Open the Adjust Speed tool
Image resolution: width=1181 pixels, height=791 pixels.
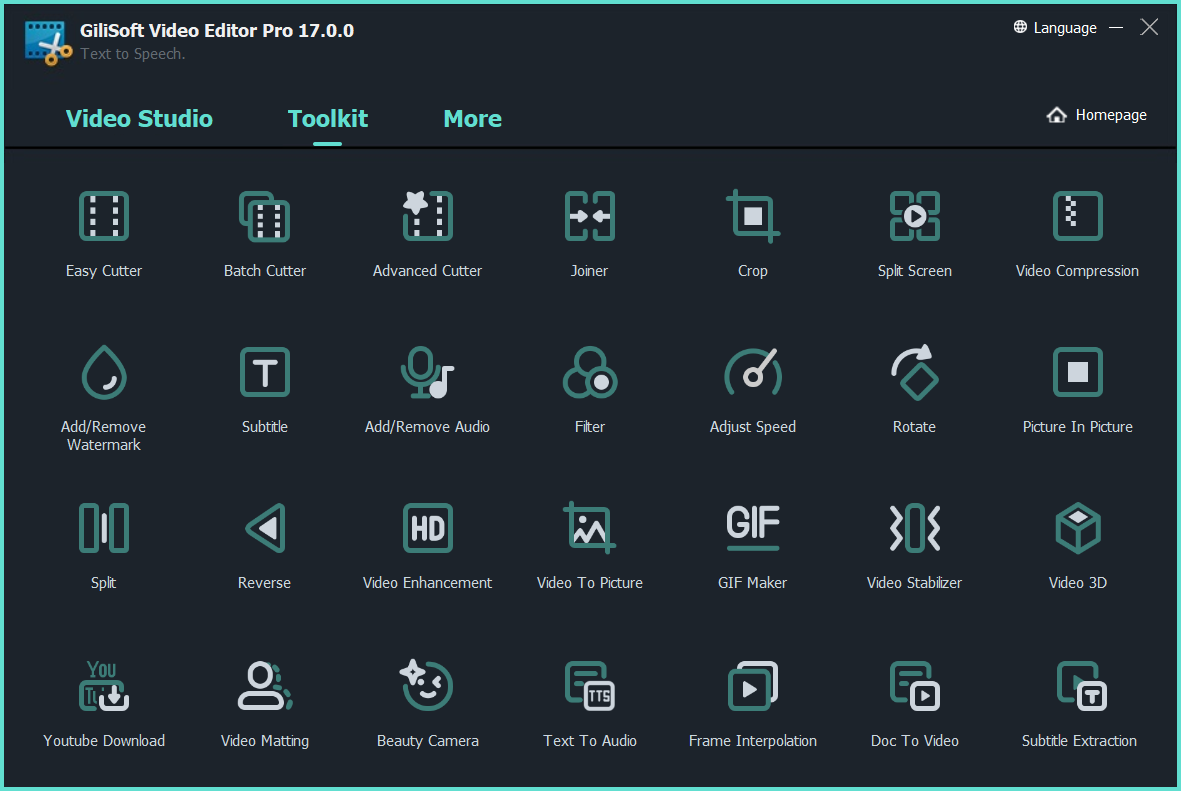[752, 373]
